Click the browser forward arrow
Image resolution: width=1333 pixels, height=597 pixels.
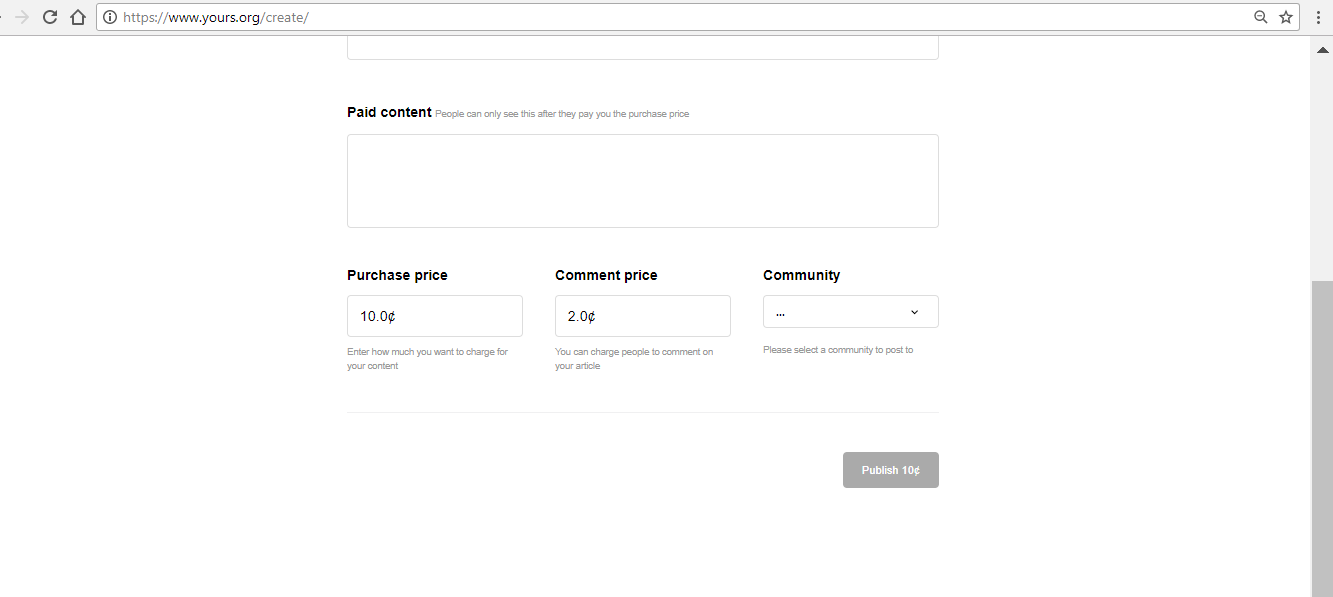point(22,17)
